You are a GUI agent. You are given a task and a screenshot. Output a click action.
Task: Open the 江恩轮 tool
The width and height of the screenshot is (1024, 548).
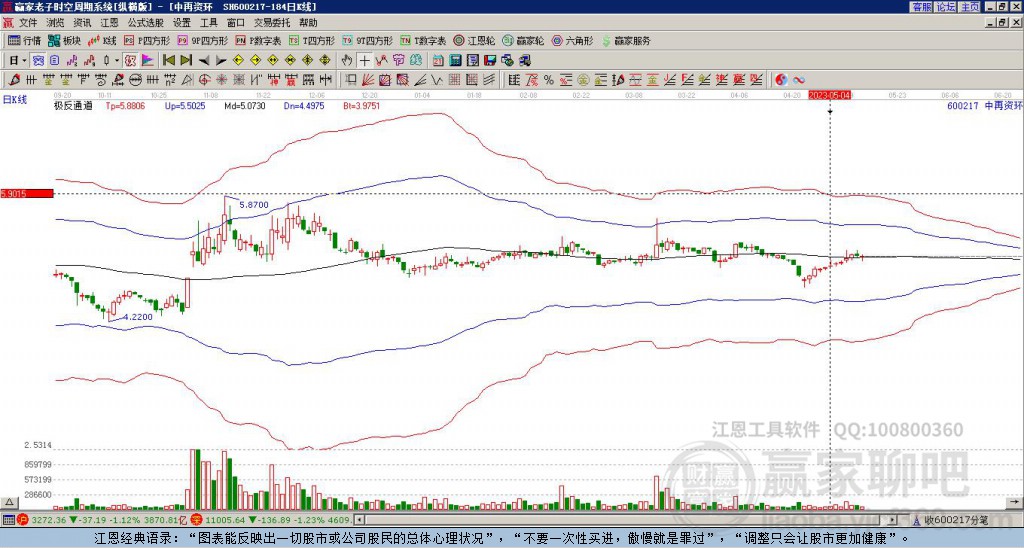click(x=474, y=41)
